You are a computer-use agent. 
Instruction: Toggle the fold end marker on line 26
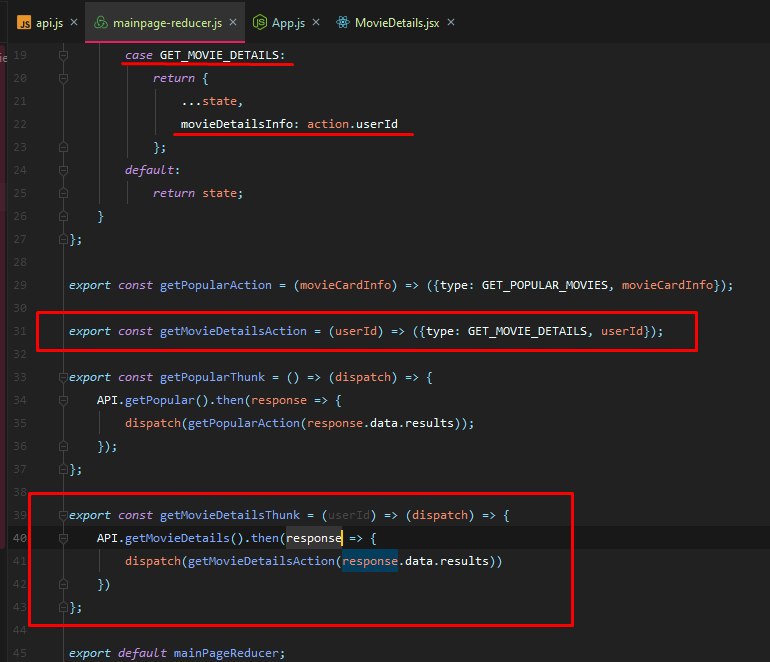click(x=63, y=216)
